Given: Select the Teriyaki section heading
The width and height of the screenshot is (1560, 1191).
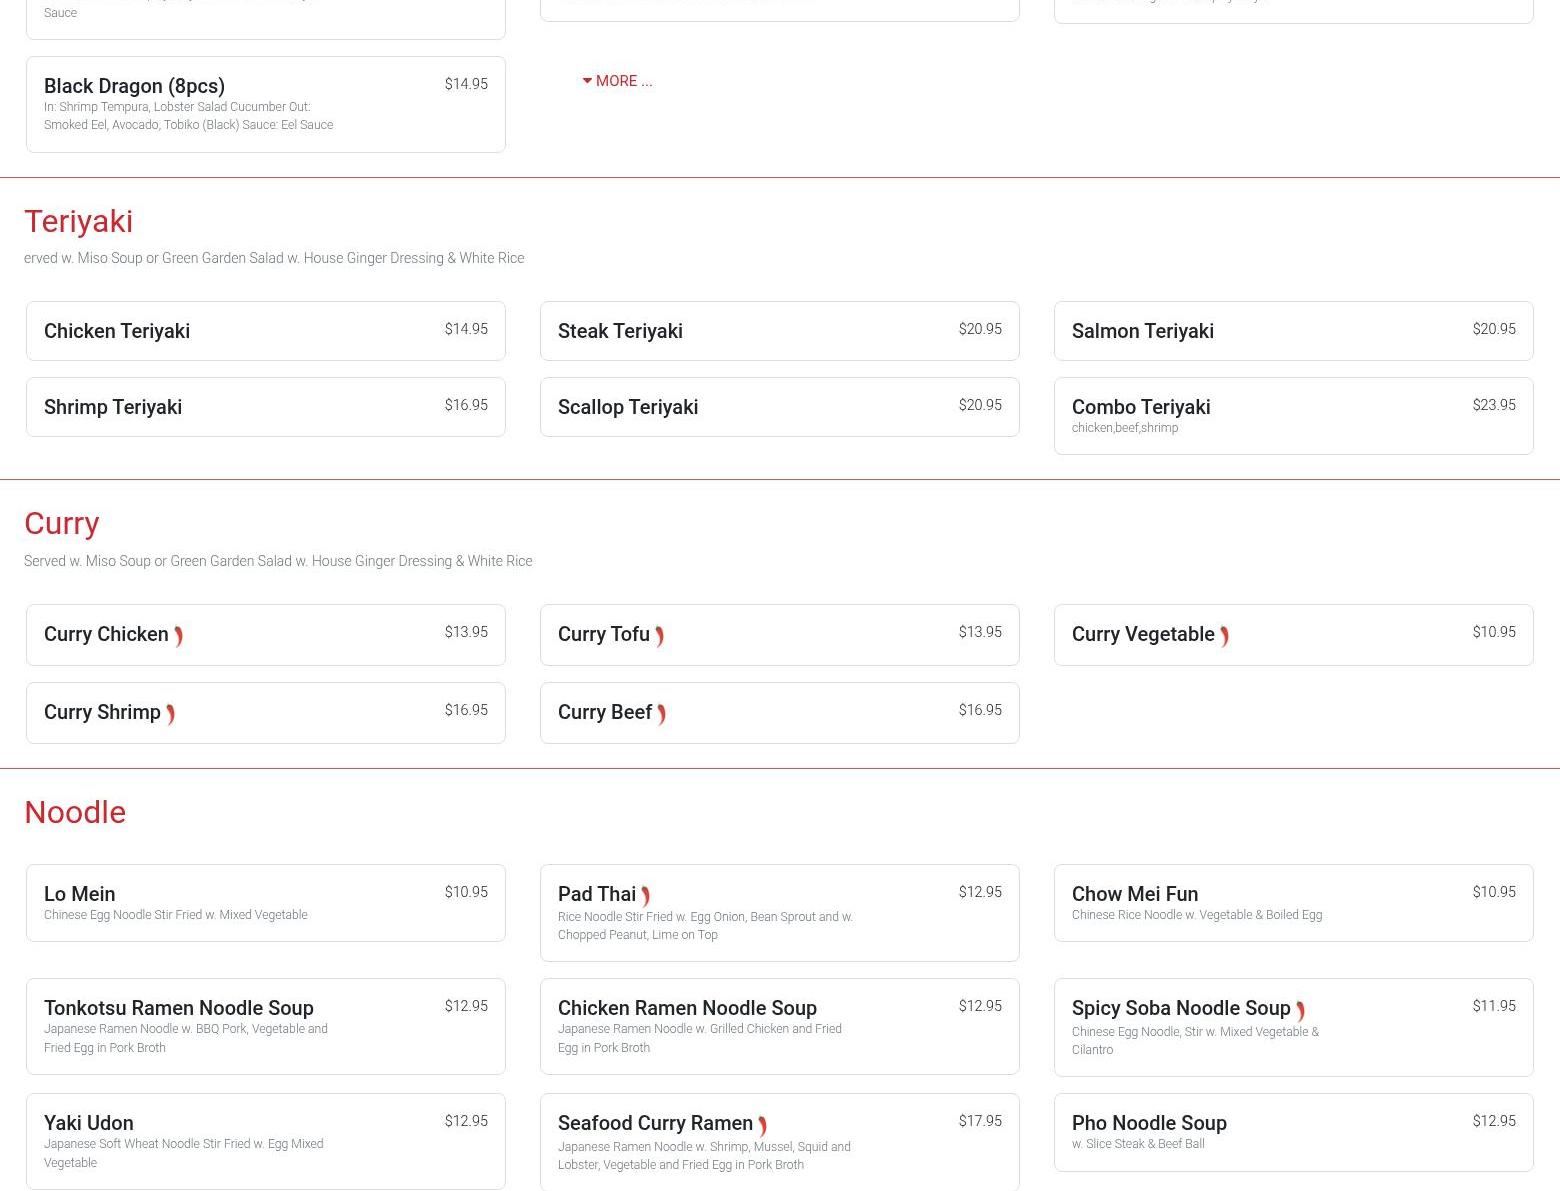Looking at the screenshot, I should 78,221.
